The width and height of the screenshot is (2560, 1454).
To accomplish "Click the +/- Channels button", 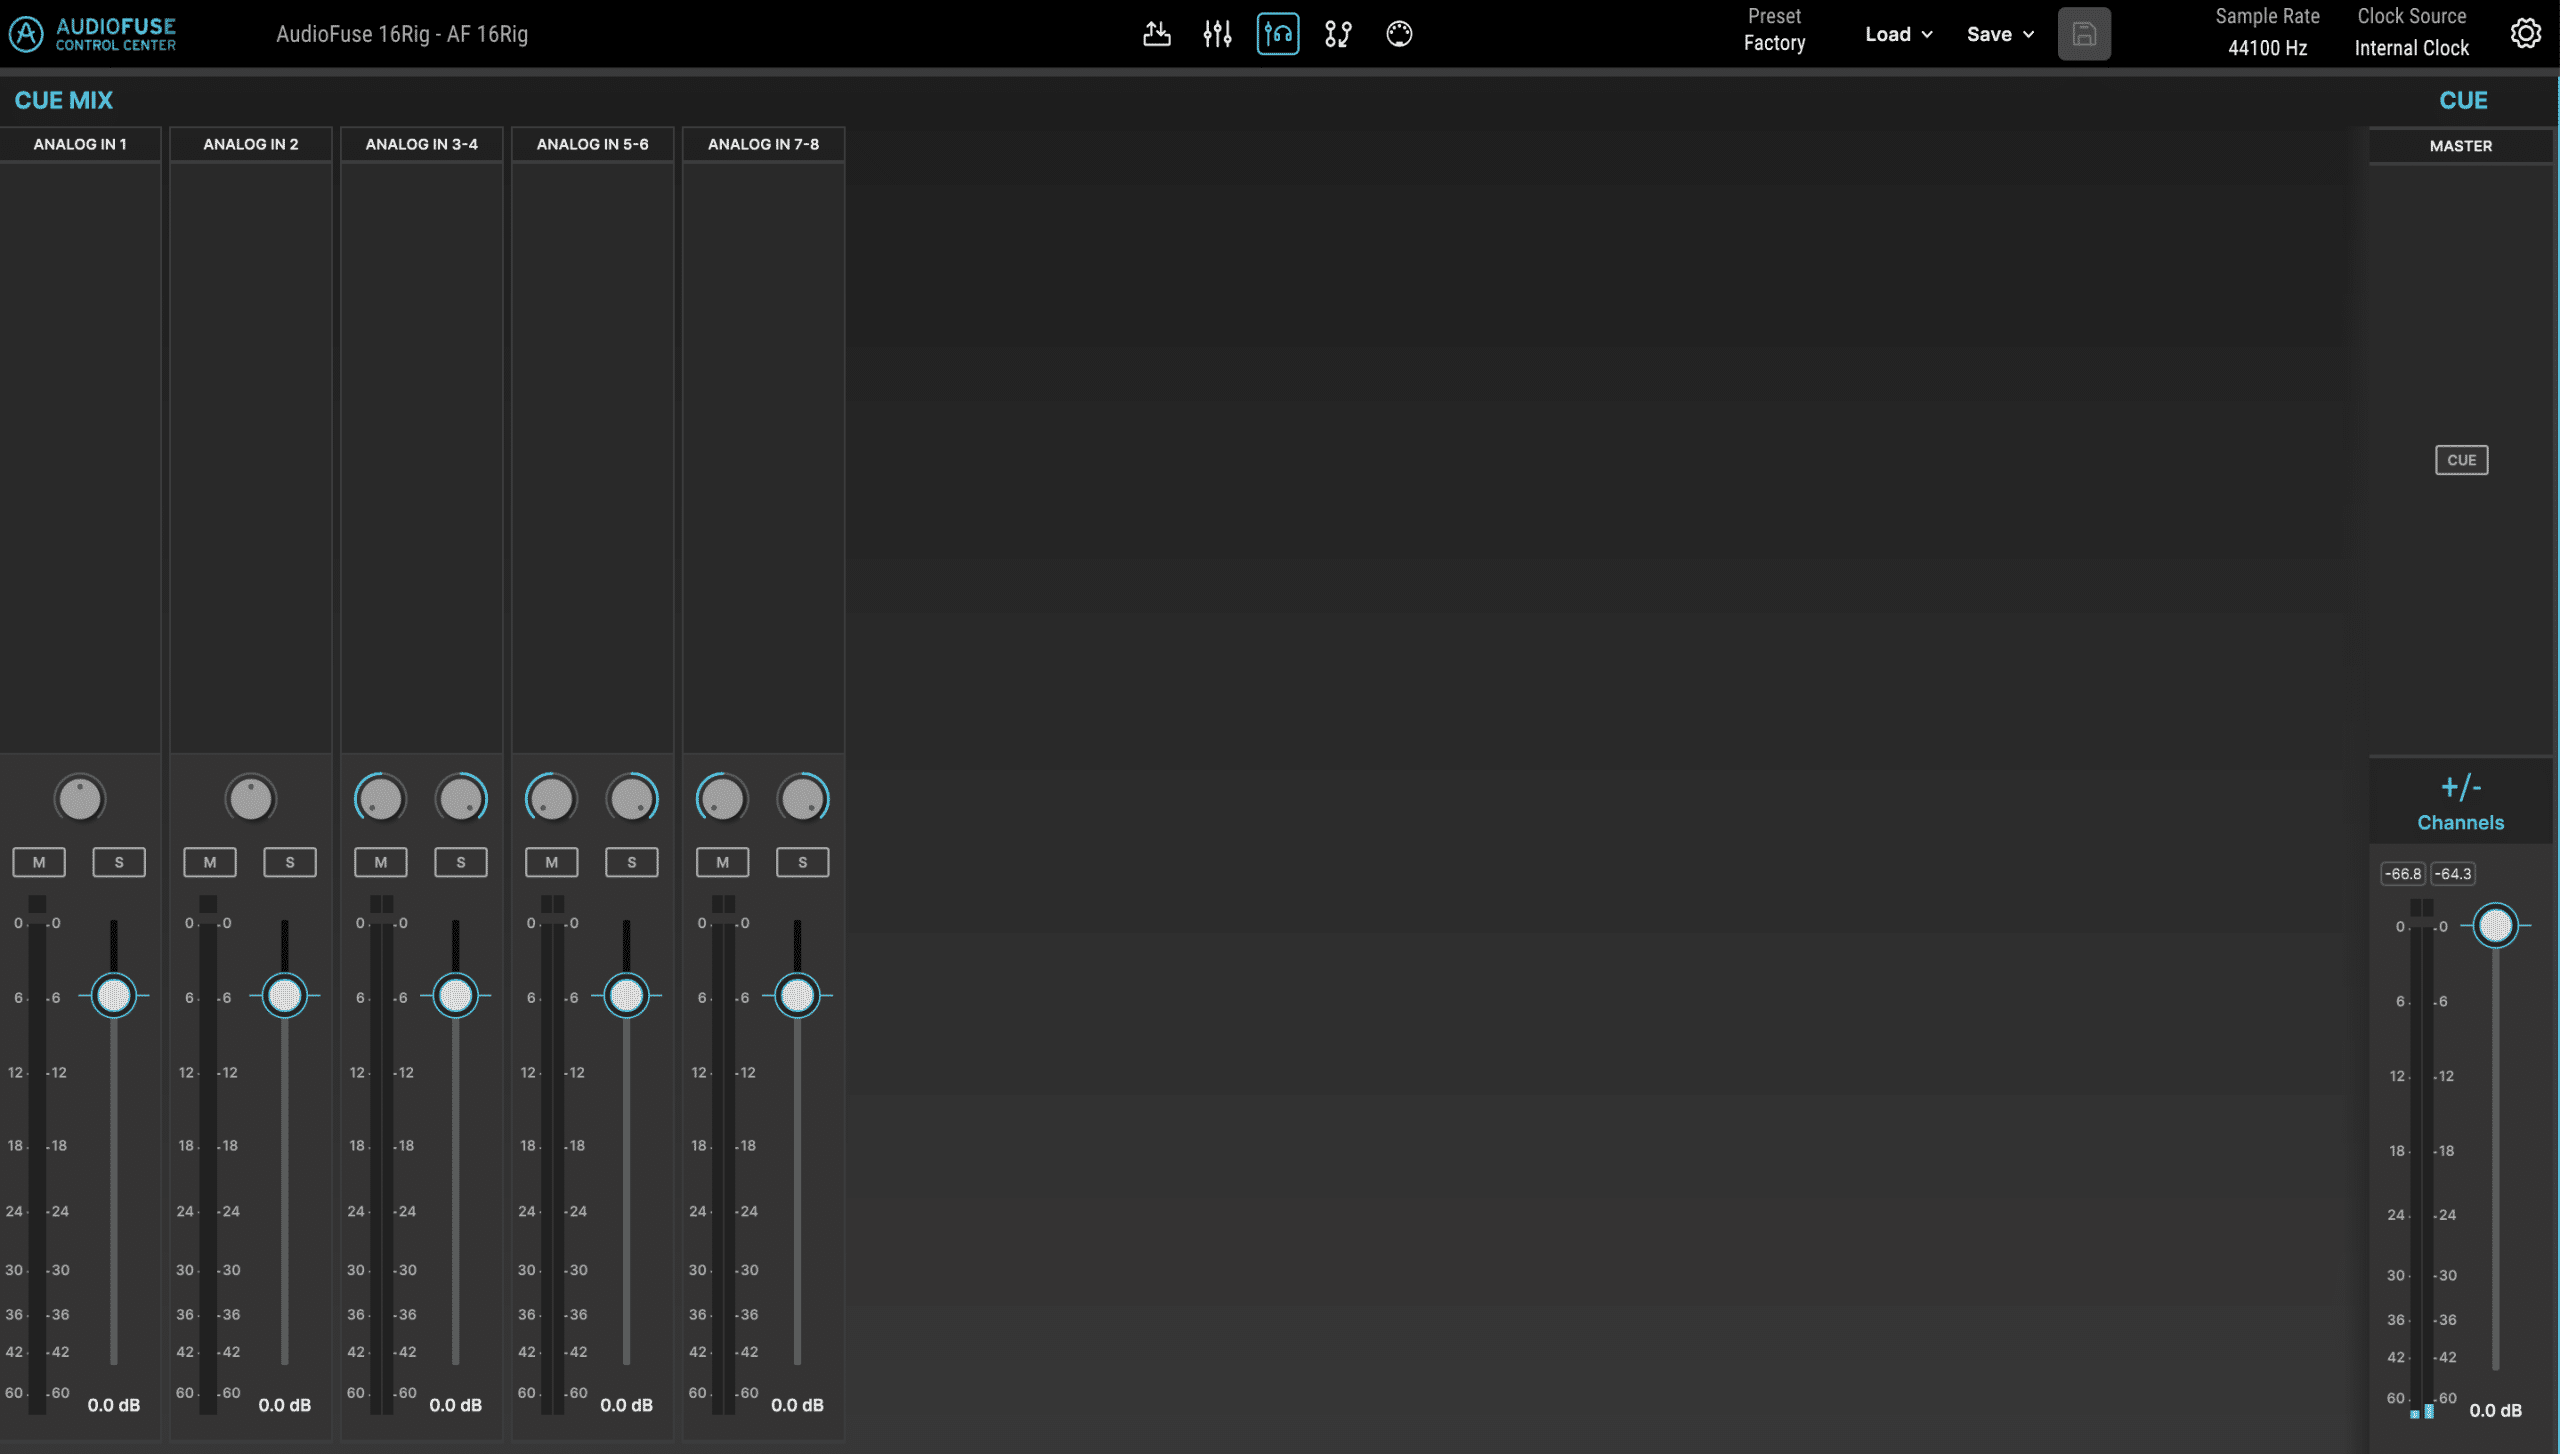I will tap(2461, 802).
